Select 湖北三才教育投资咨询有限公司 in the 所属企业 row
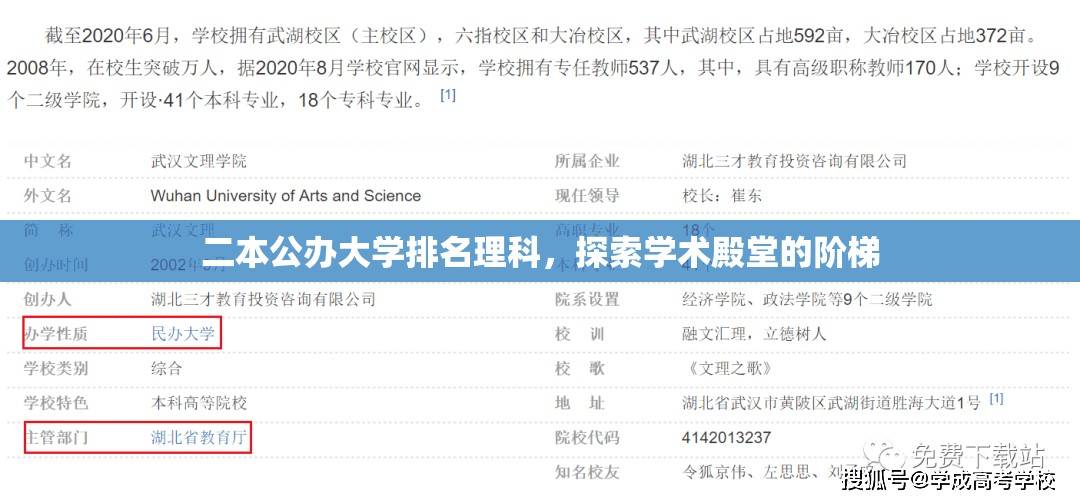Screen dimensions: 1080x503 (795, 162)
